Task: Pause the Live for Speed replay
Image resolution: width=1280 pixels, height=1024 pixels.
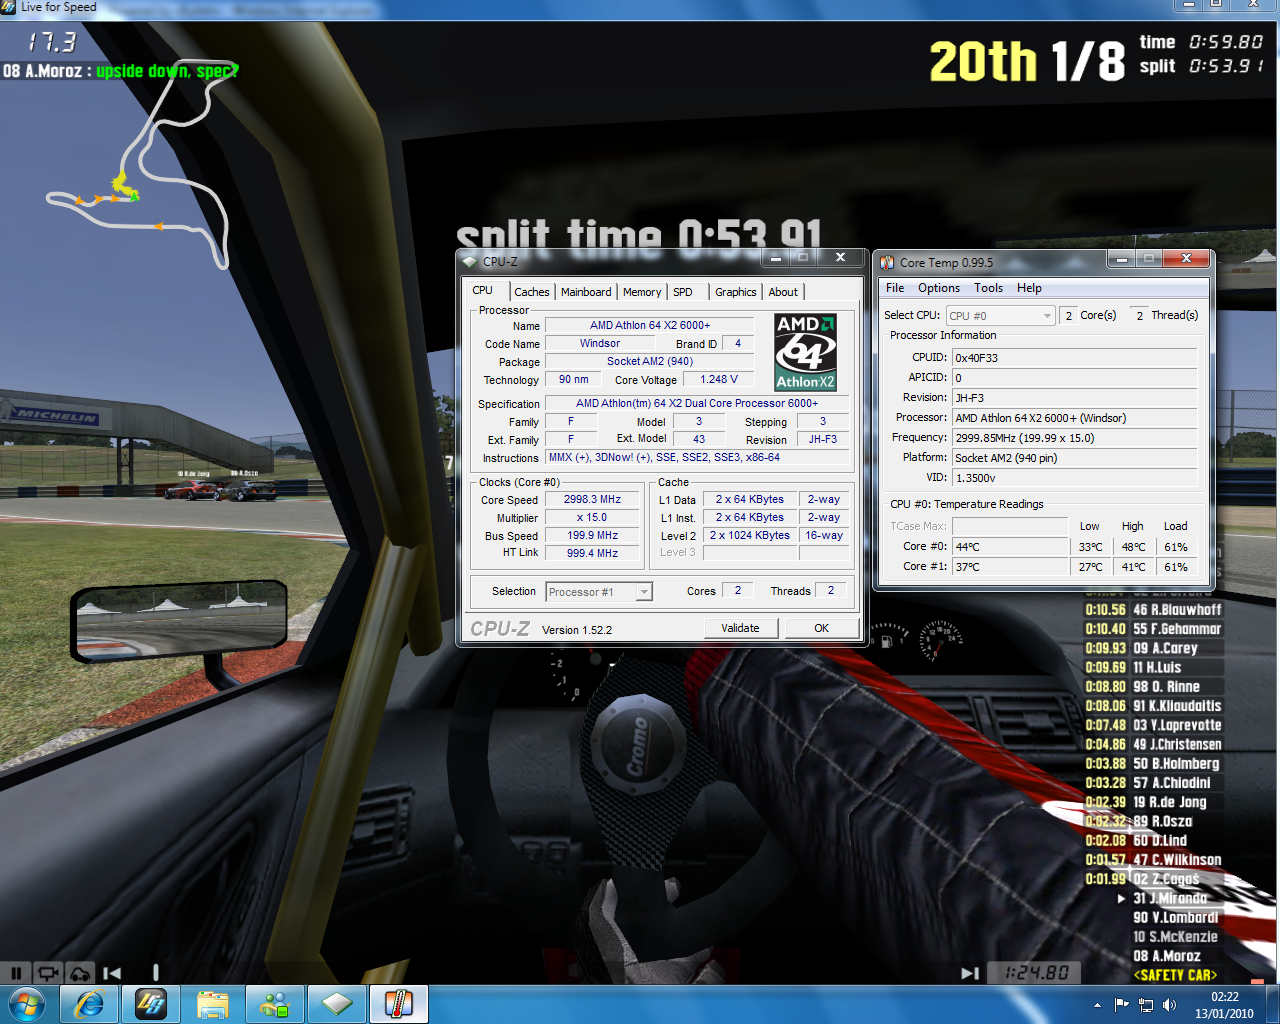Action: click(16, 972)
